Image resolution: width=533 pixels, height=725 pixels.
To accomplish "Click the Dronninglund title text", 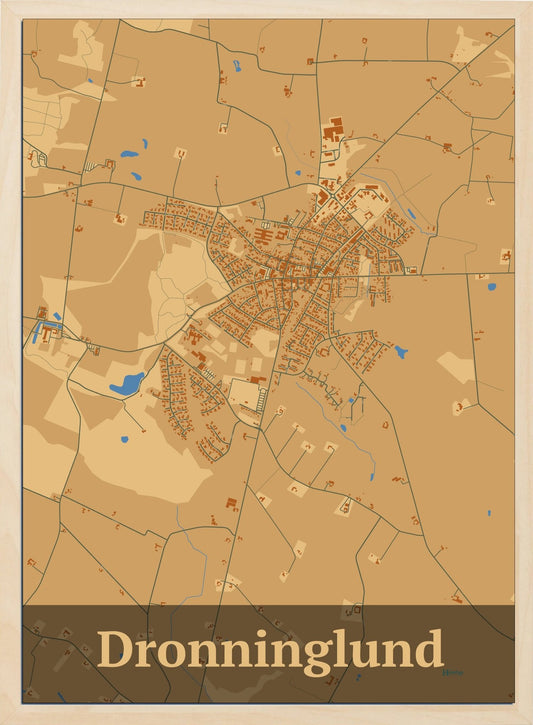I will click(x=270, y=650).
